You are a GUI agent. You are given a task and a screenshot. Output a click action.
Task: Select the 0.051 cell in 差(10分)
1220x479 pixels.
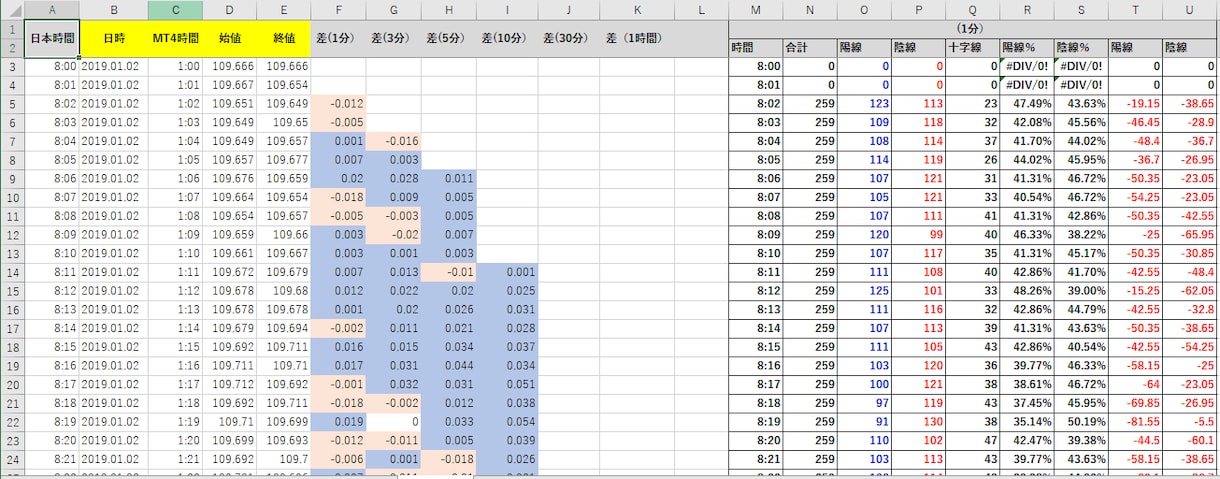pos(506,384)
